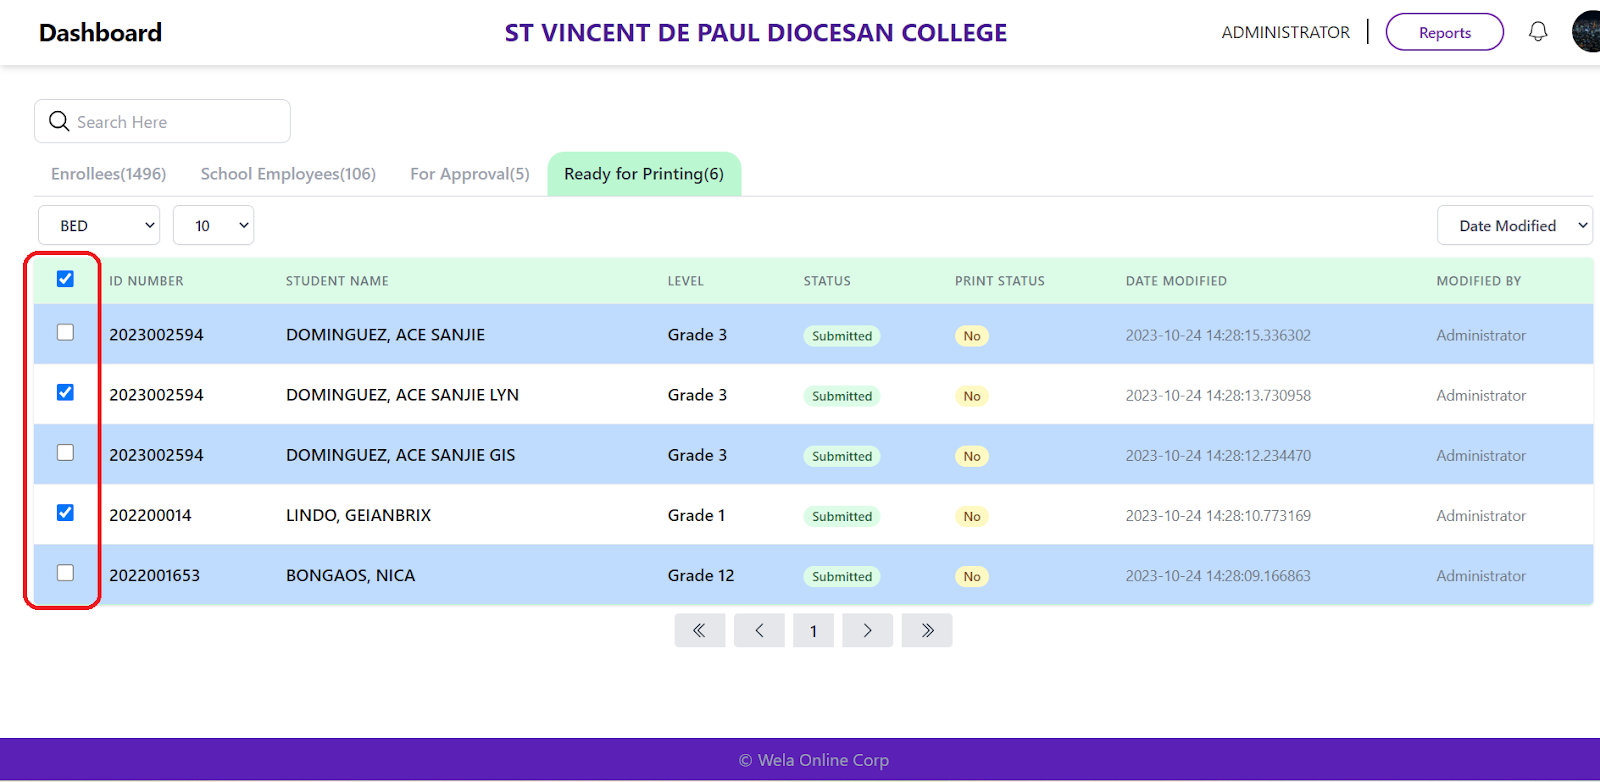Click the No print badge for LINDO, GEIANBRIX
The width and height of the screenshot is (1600, 782).
[x=972, y=516]
